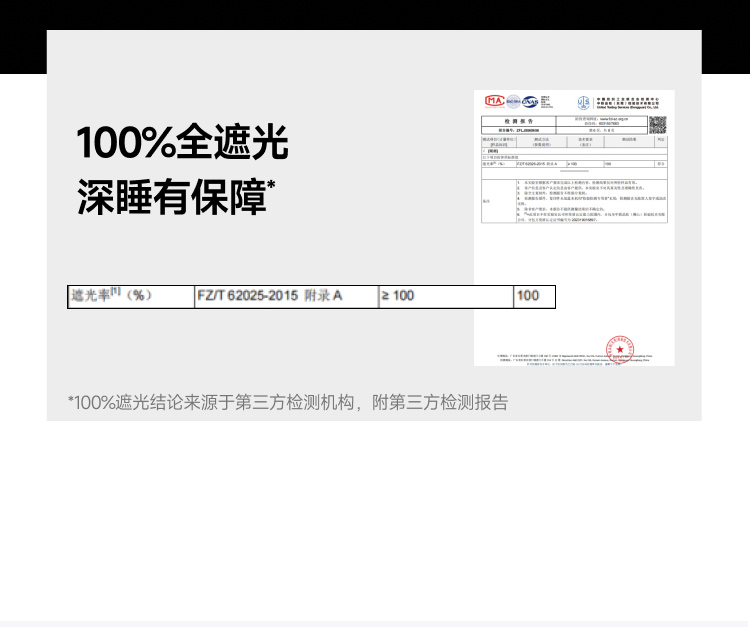This screenshot has width=750, height=627.
Task: Click the '遮光率 (%)' table cell
Action: point(131,297)
